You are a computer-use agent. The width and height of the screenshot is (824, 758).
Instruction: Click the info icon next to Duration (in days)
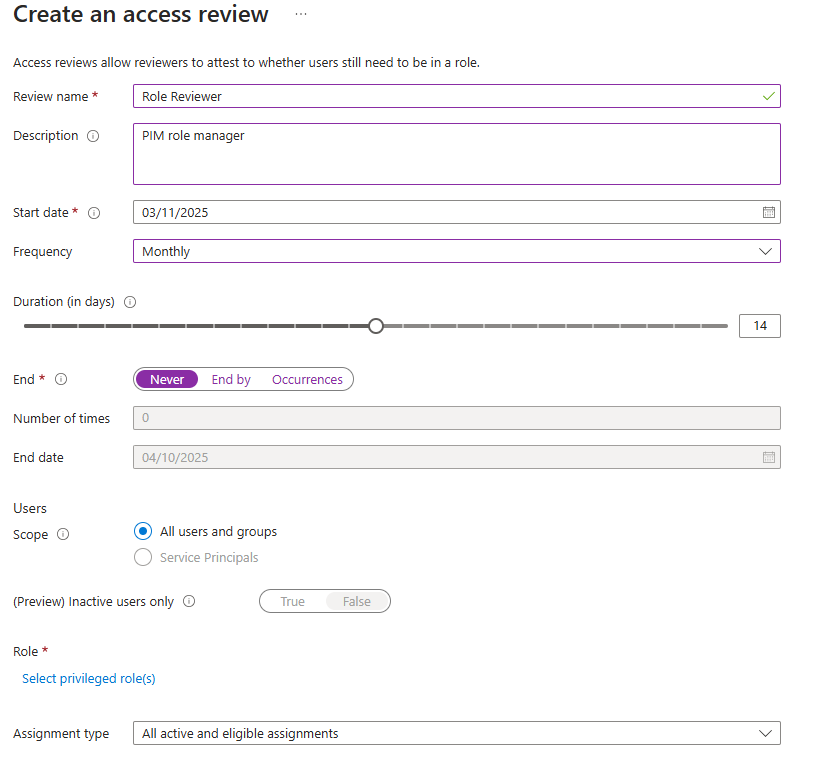click(x=129, y=302)
